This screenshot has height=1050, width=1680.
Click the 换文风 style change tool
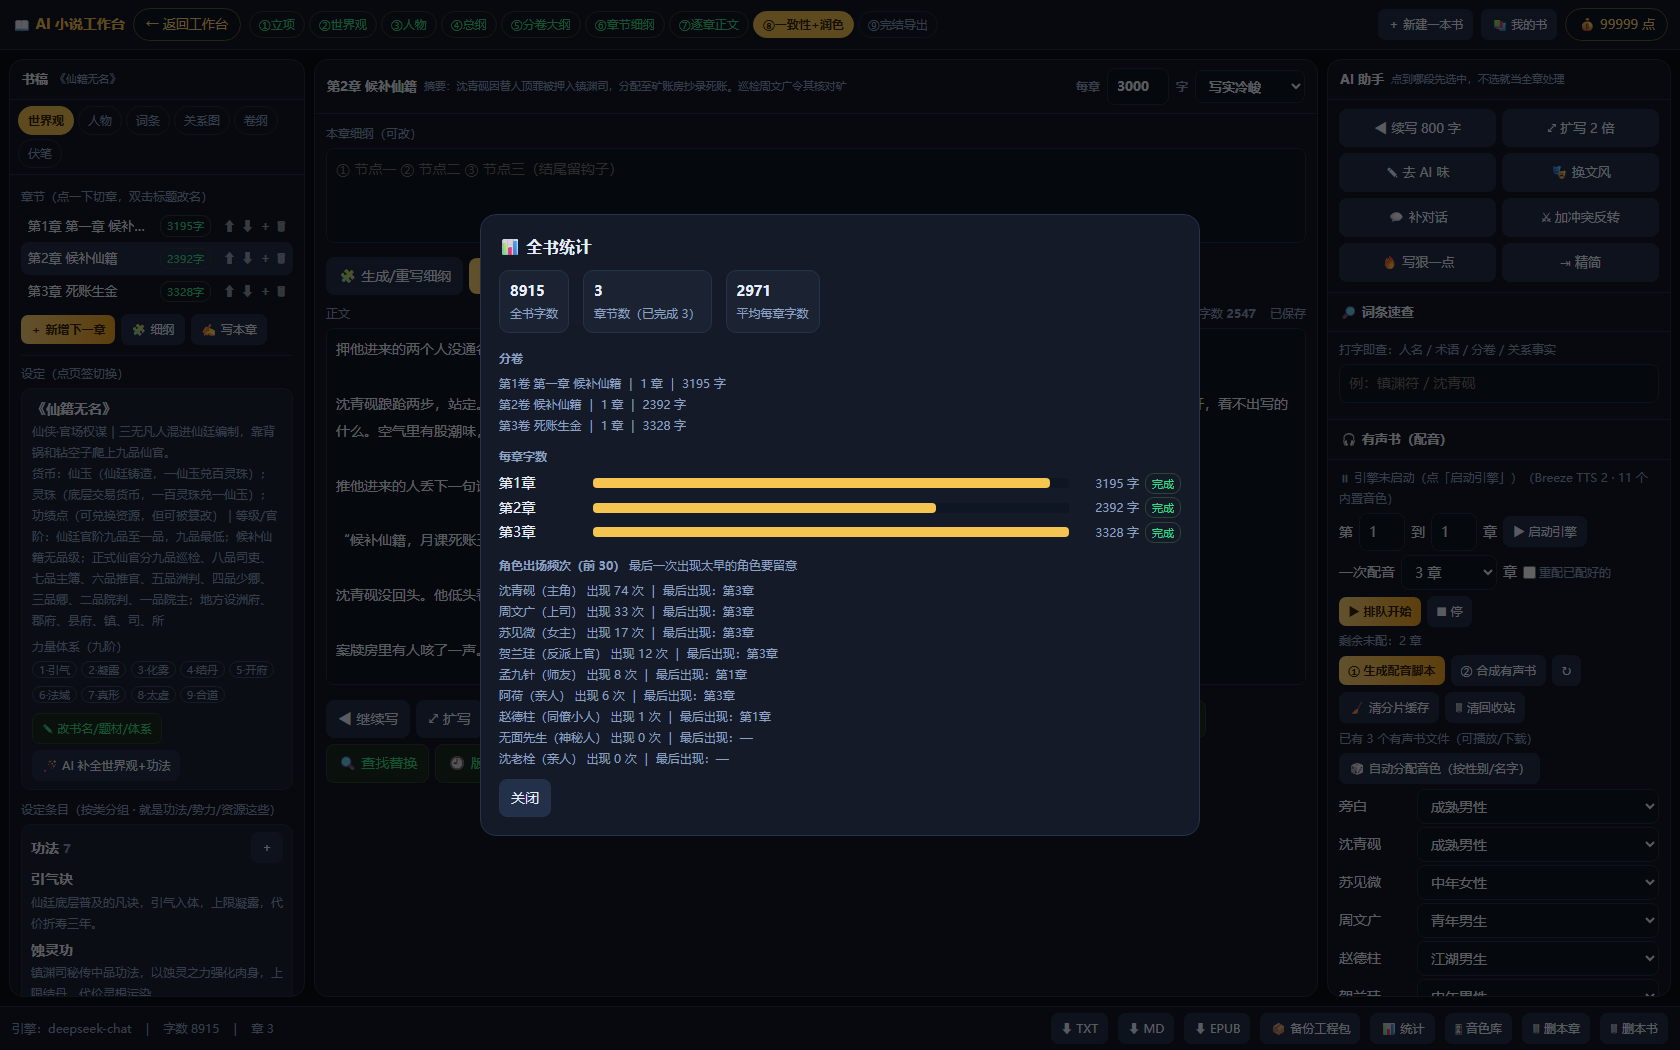[x=1580, y=172]
